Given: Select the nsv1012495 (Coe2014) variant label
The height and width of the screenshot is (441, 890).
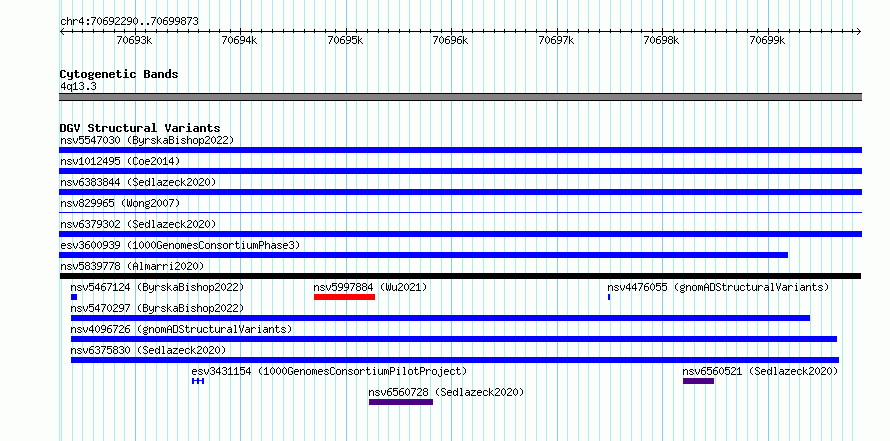Looking at the screenshot, I should 120,161.
